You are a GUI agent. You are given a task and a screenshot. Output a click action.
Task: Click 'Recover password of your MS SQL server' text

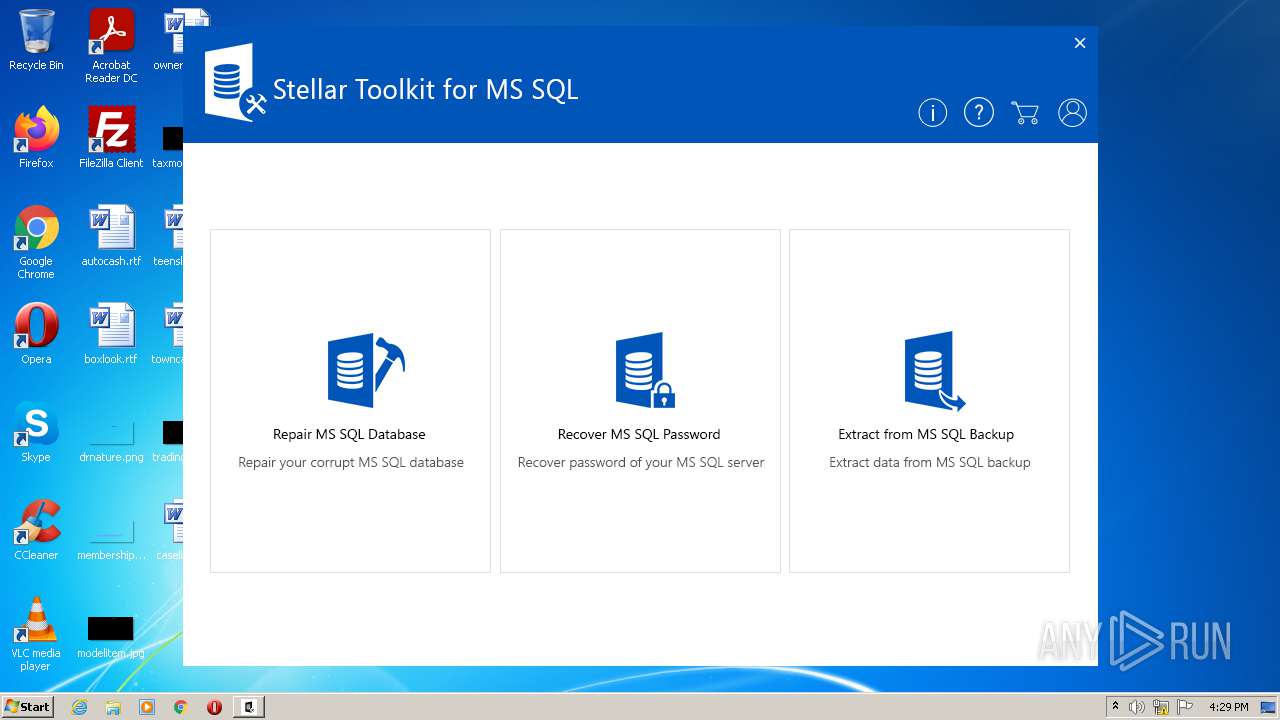pyautogui.click(x=641, y=462)
